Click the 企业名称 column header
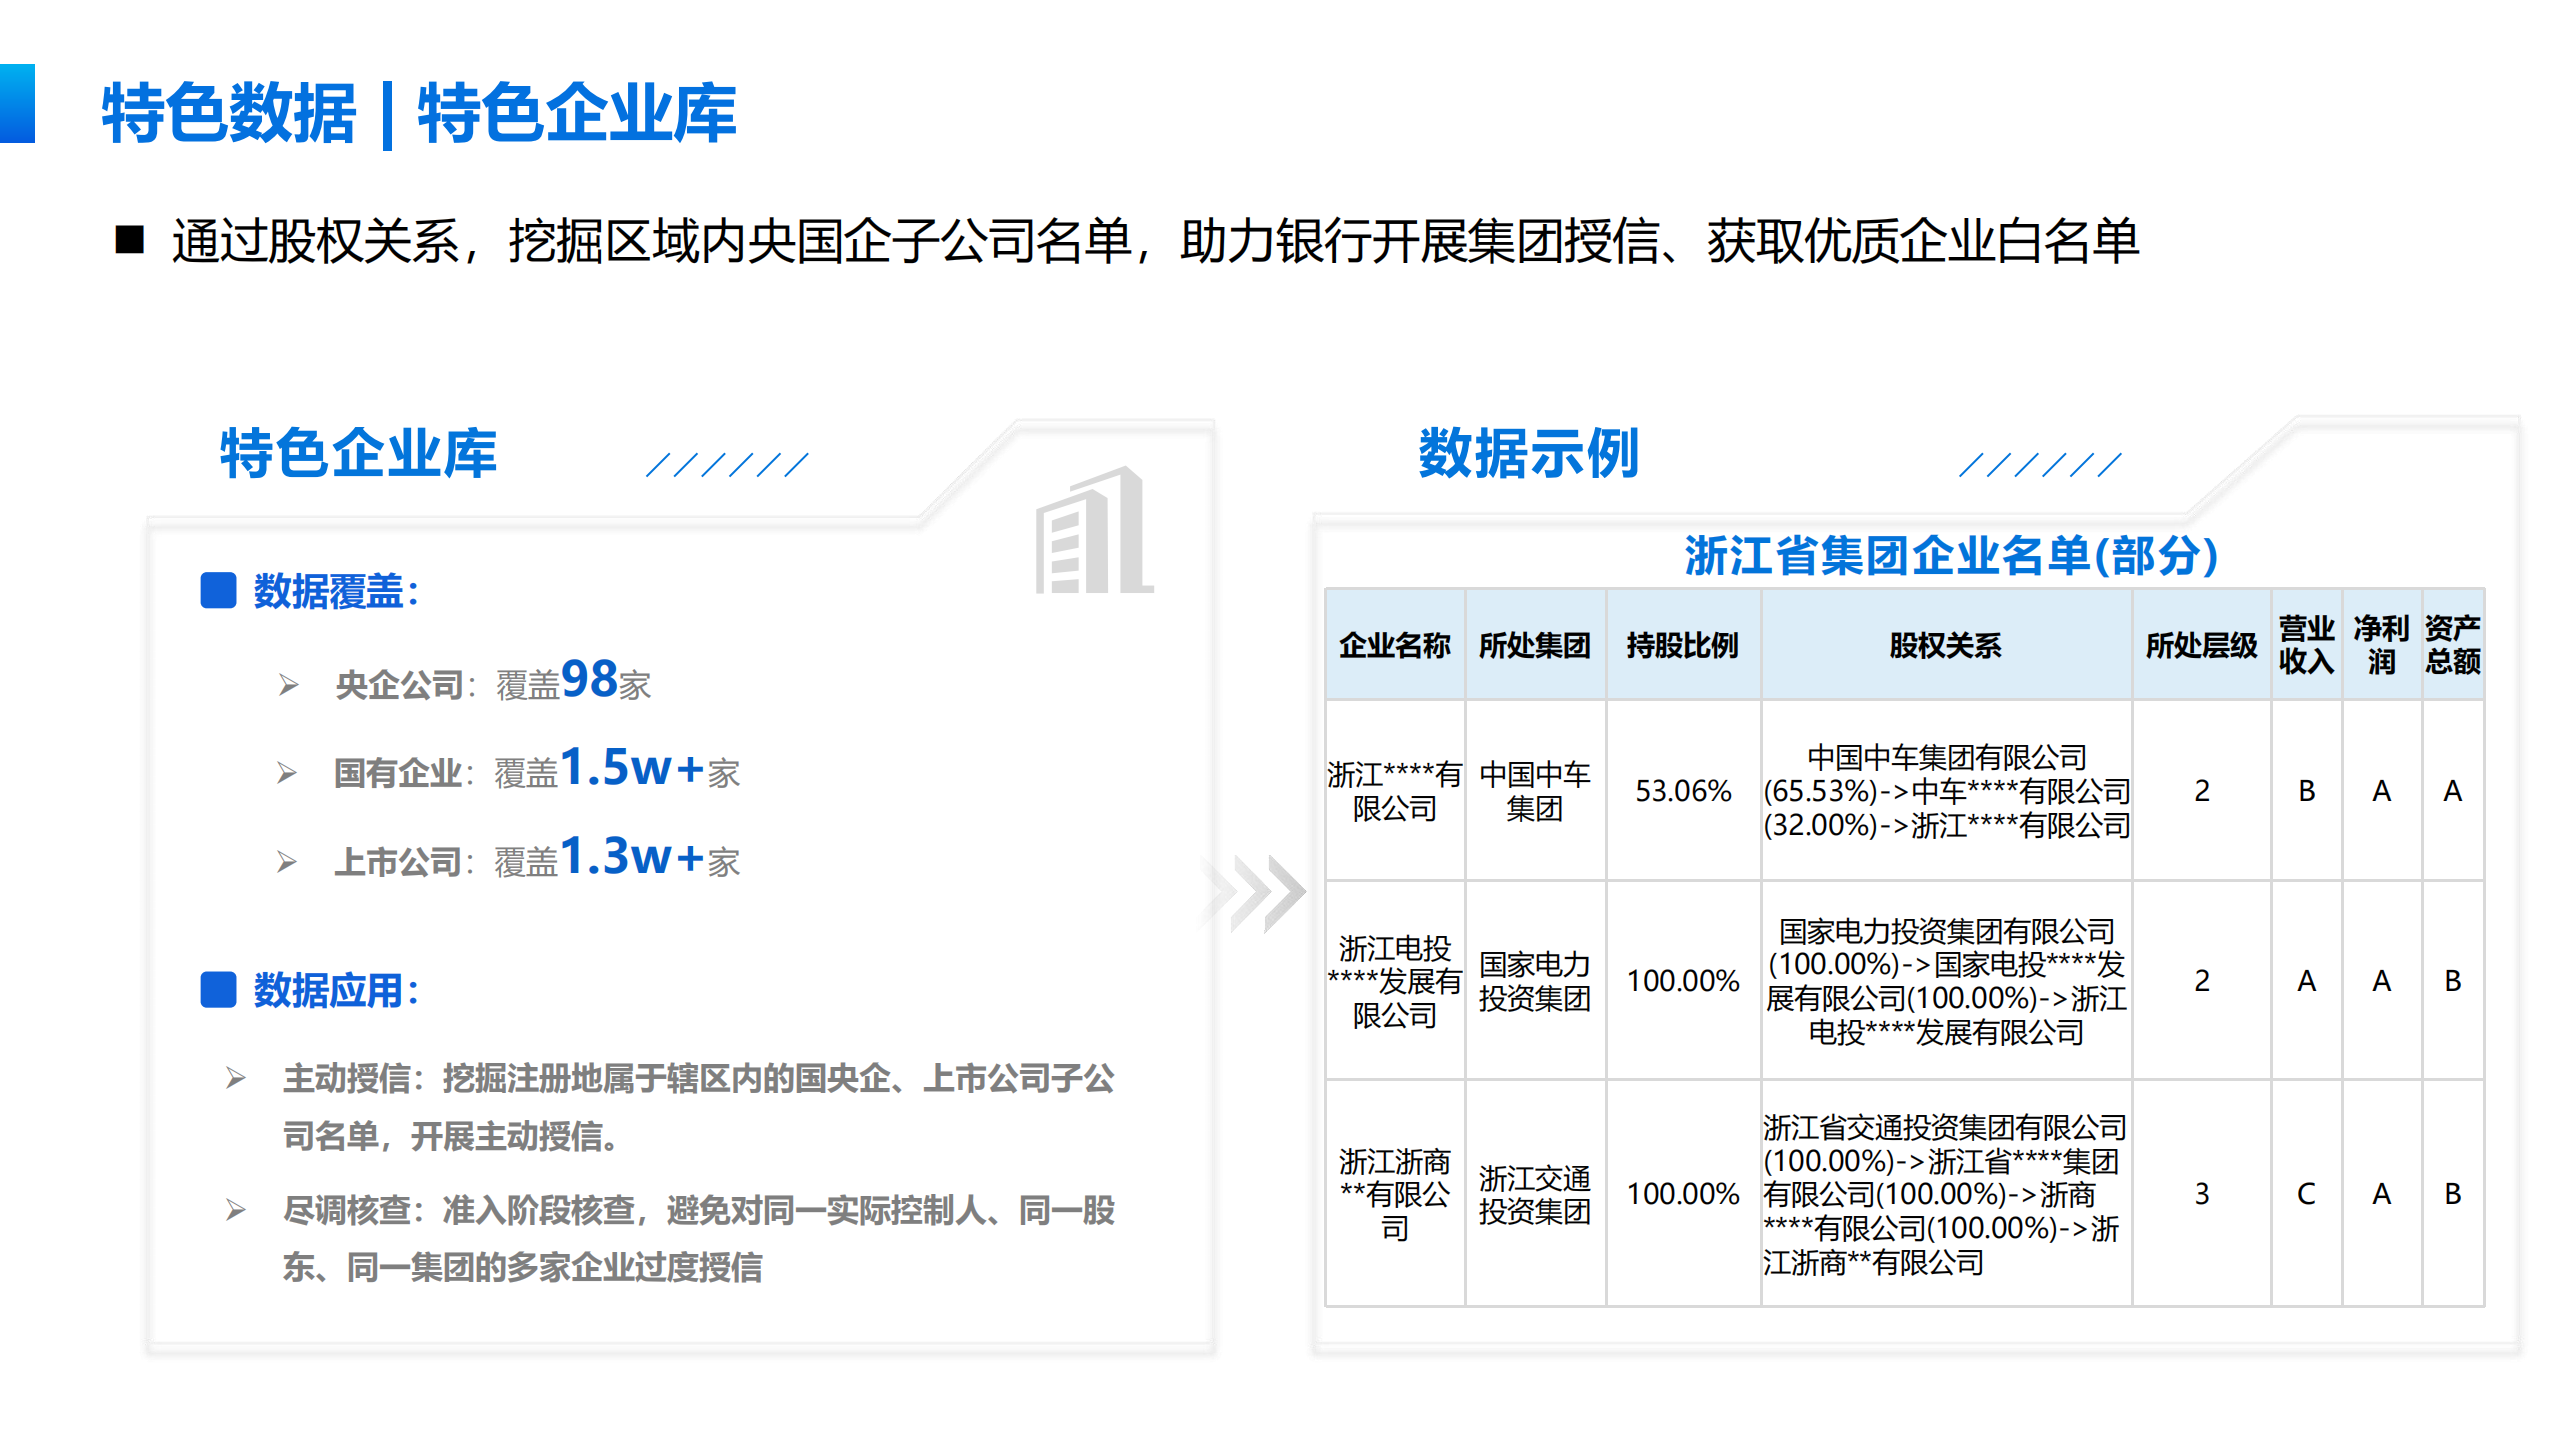The width and height of the screenshot is (2560, 1440). (x=1394, y=645)
